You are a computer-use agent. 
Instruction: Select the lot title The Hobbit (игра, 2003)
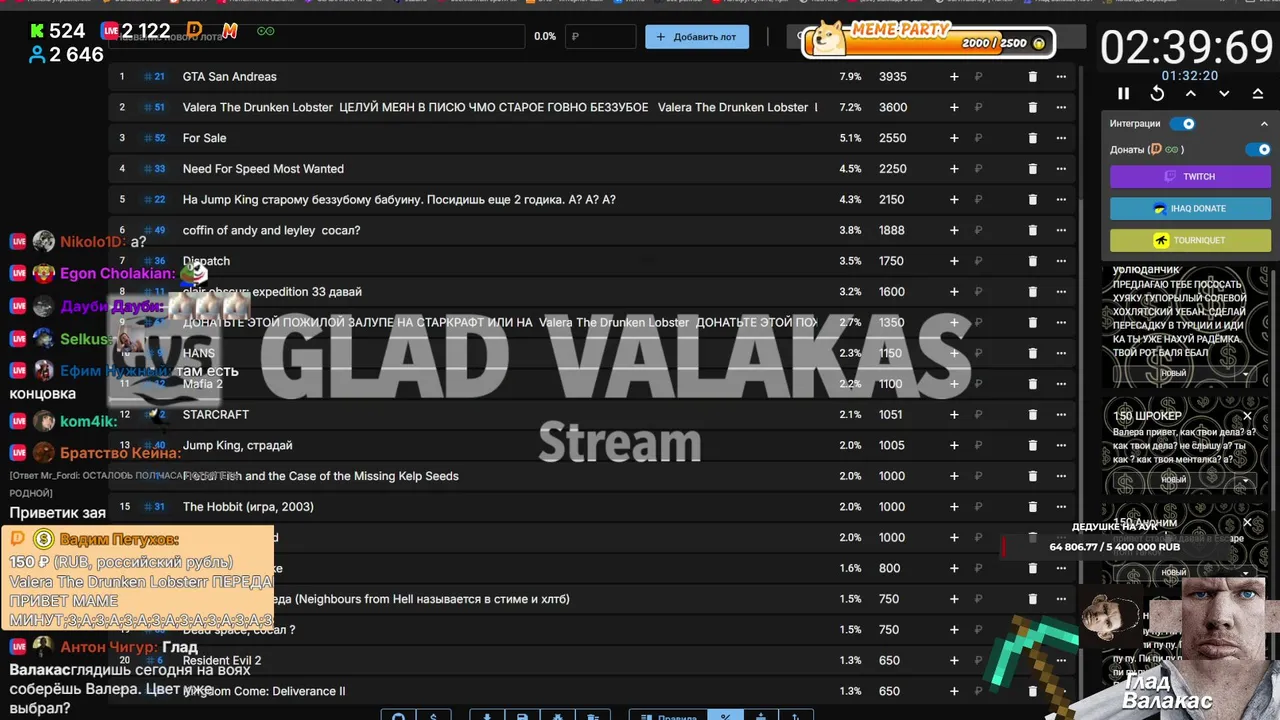(248, 507)
